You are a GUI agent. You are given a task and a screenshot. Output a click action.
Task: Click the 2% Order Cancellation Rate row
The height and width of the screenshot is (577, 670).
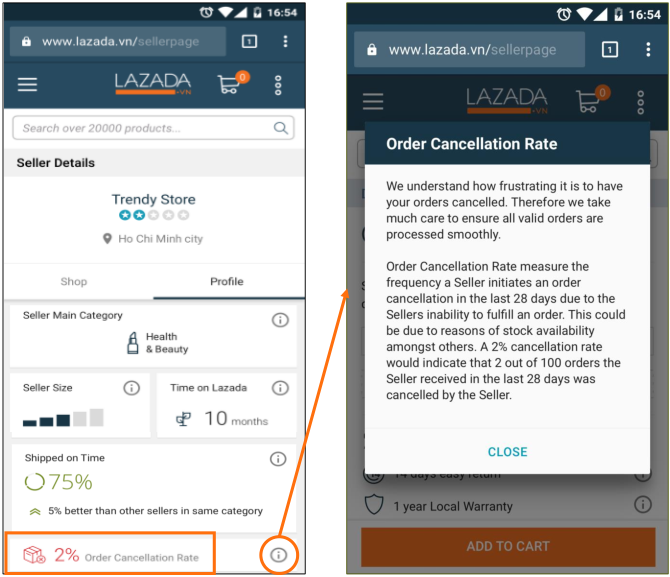point(111,554)
